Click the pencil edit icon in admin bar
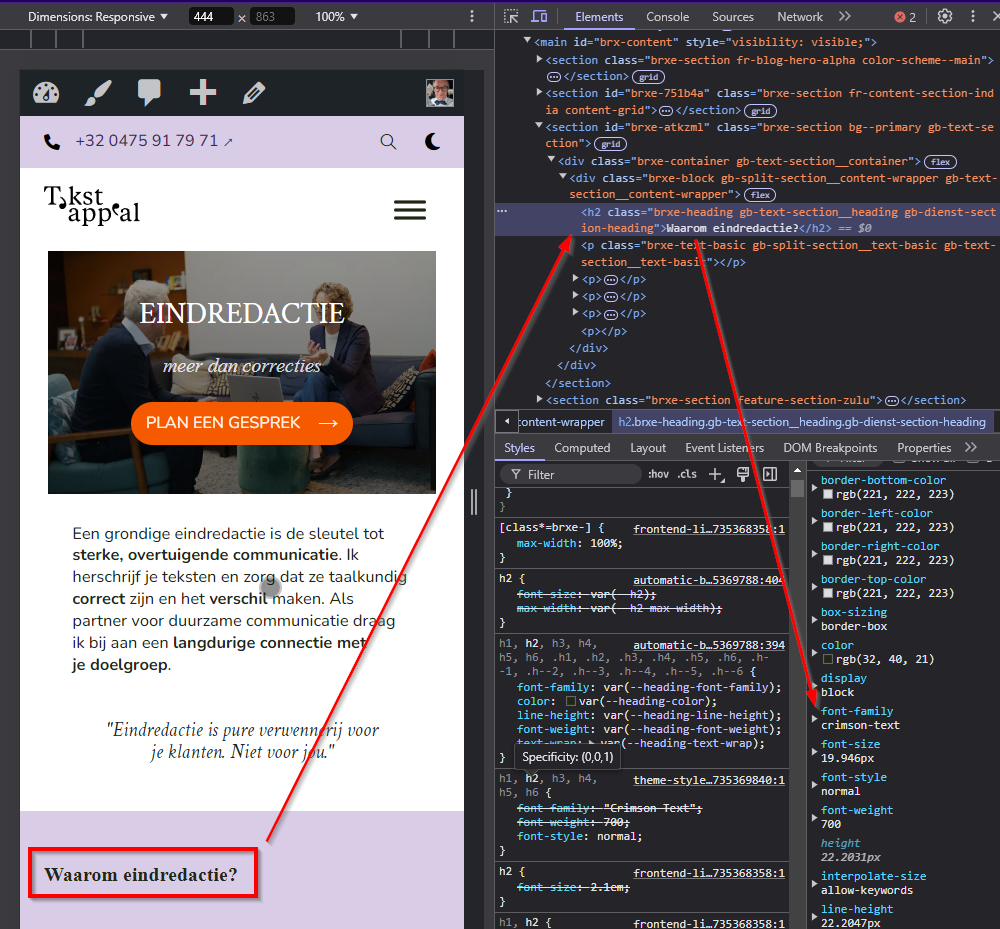Screen dimensions: 1000x929 pyautogui.click(x=254, y=93)
